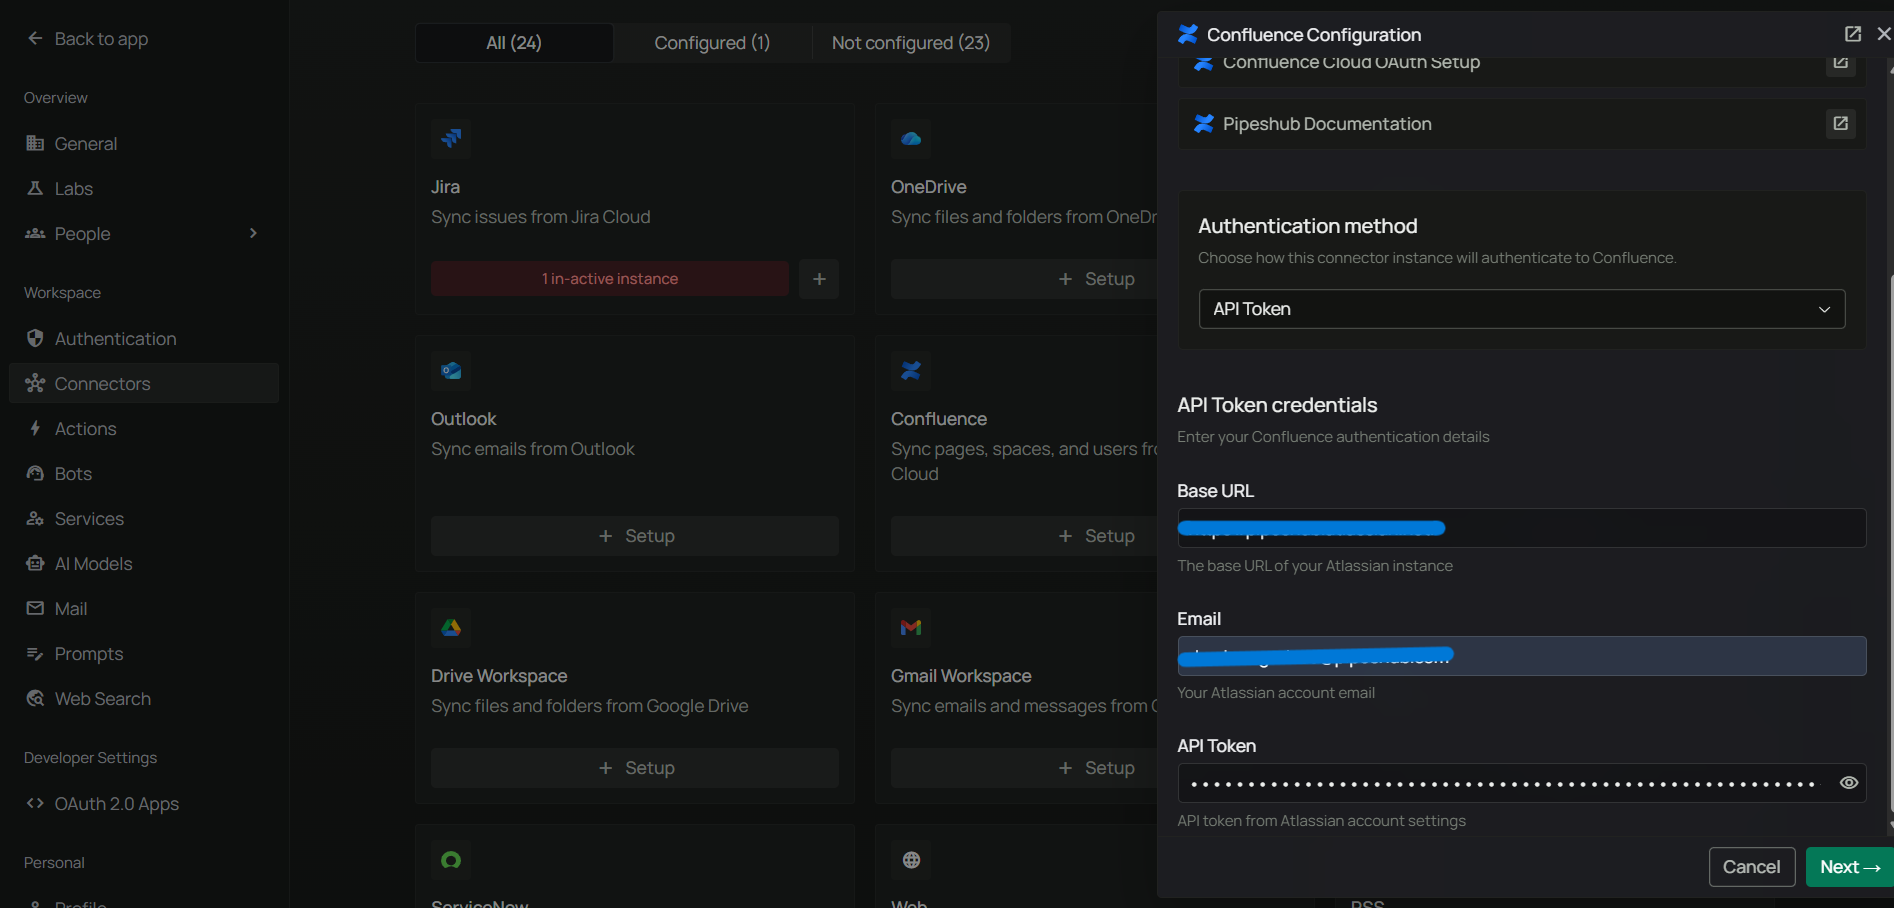The width and height of the screenshot is (1894, 908).
Task: Switch to the Configured (1) tab
Action: [x=712, y=43]
